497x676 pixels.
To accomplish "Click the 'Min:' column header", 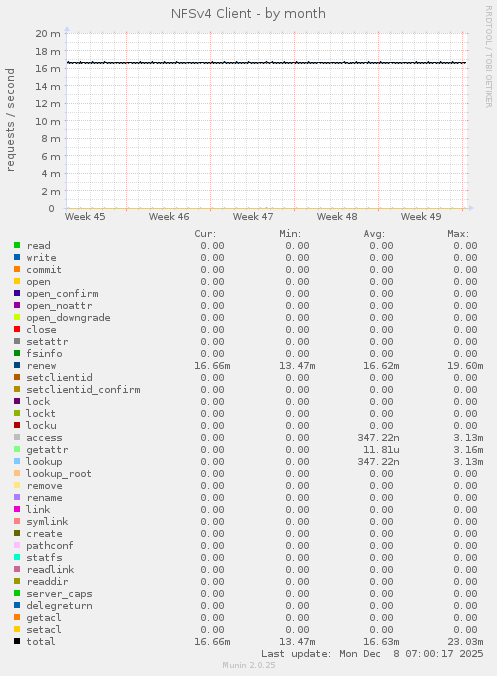I will click(x=290, y=234).
